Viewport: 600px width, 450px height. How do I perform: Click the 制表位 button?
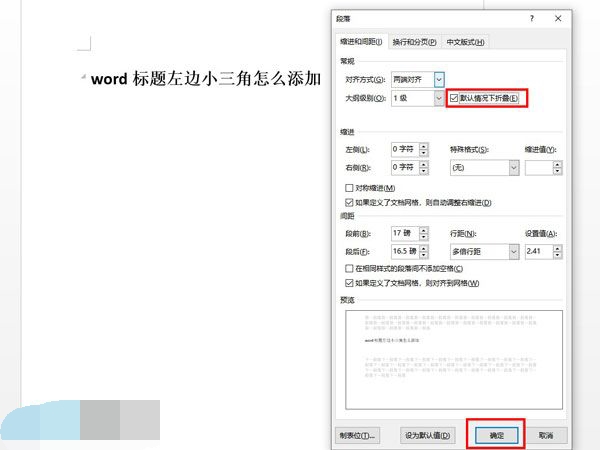[359, 435]
